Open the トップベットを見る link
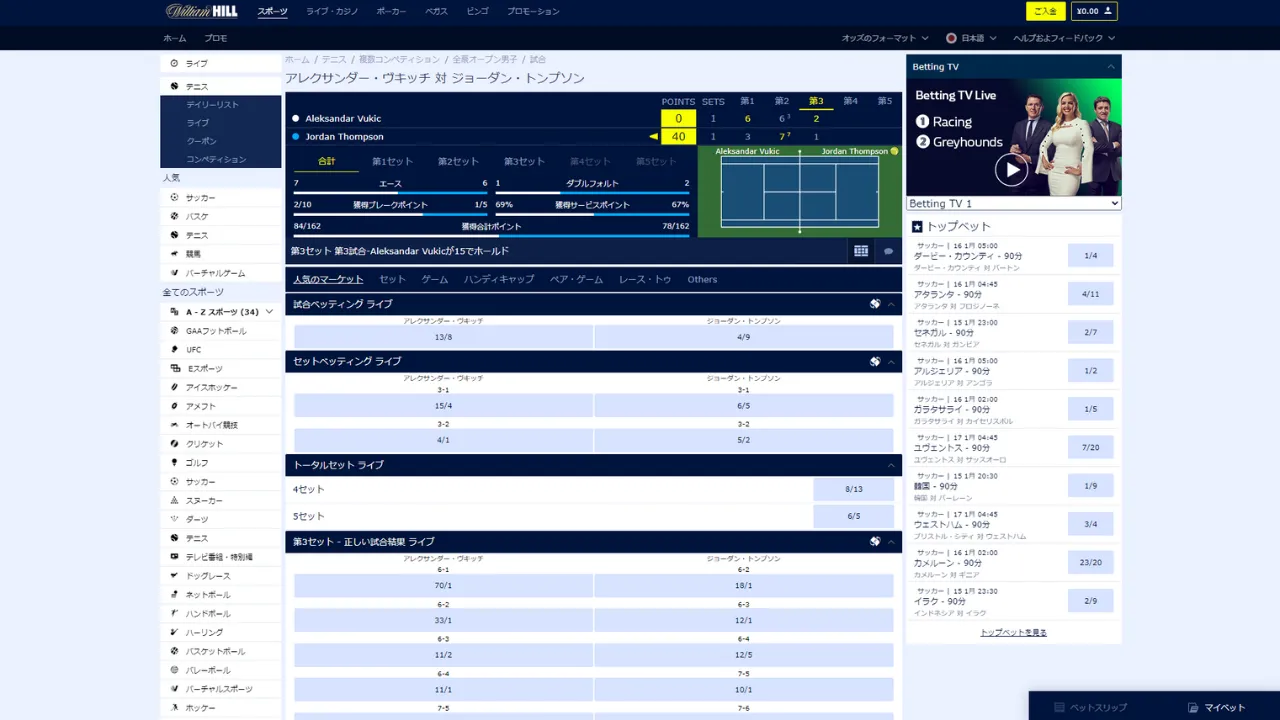 pos(1013,633)
